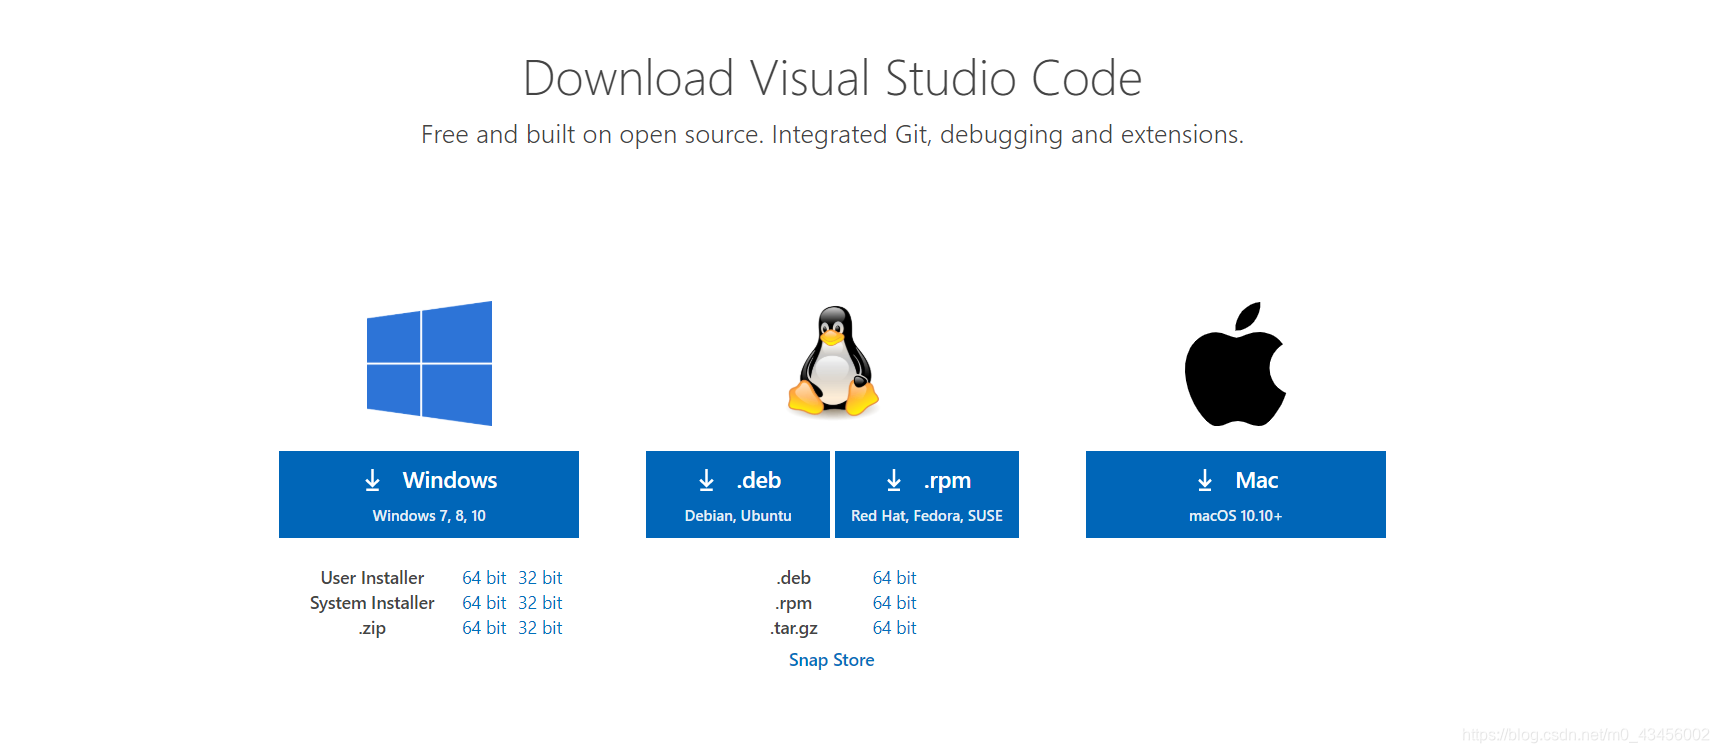
Task: Download the .deb package for Debian, Ubuntu
Action: [738, 494]
